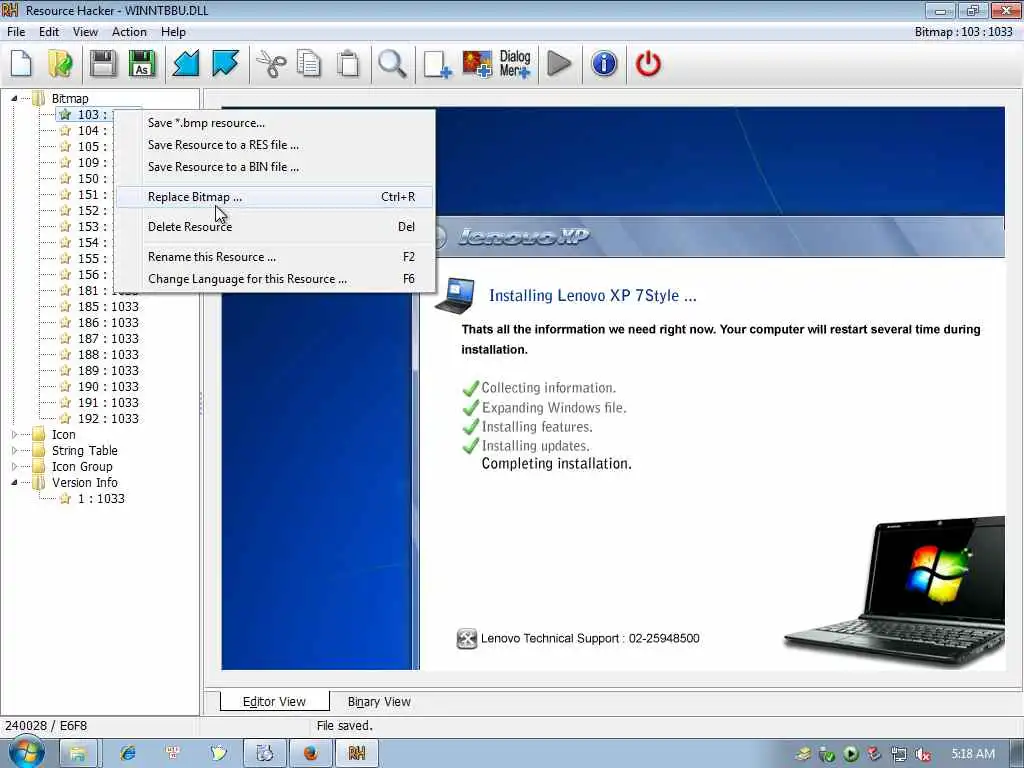Select bitmap resource 150 in the tree

click(91, 179)
